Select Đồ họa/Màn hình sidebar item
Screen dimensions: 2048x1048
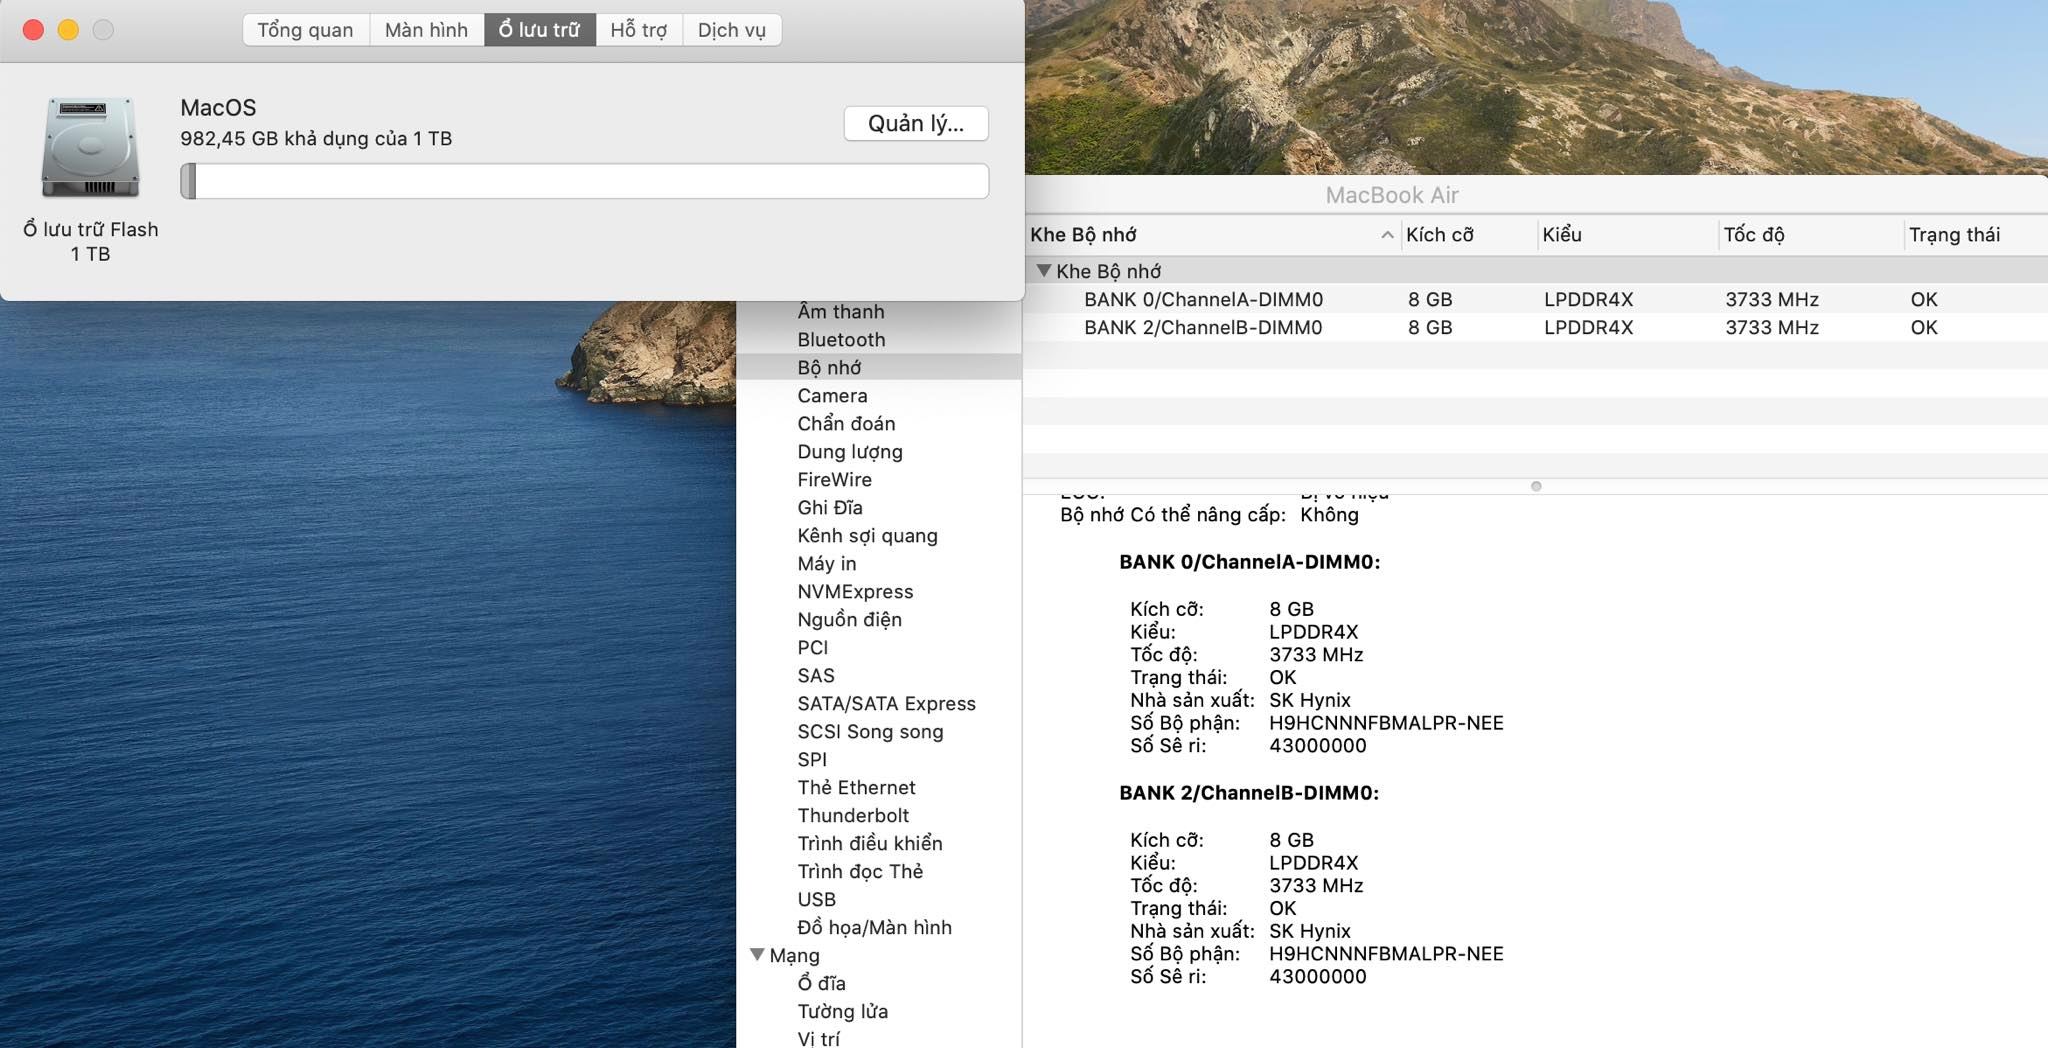[874, 928]
